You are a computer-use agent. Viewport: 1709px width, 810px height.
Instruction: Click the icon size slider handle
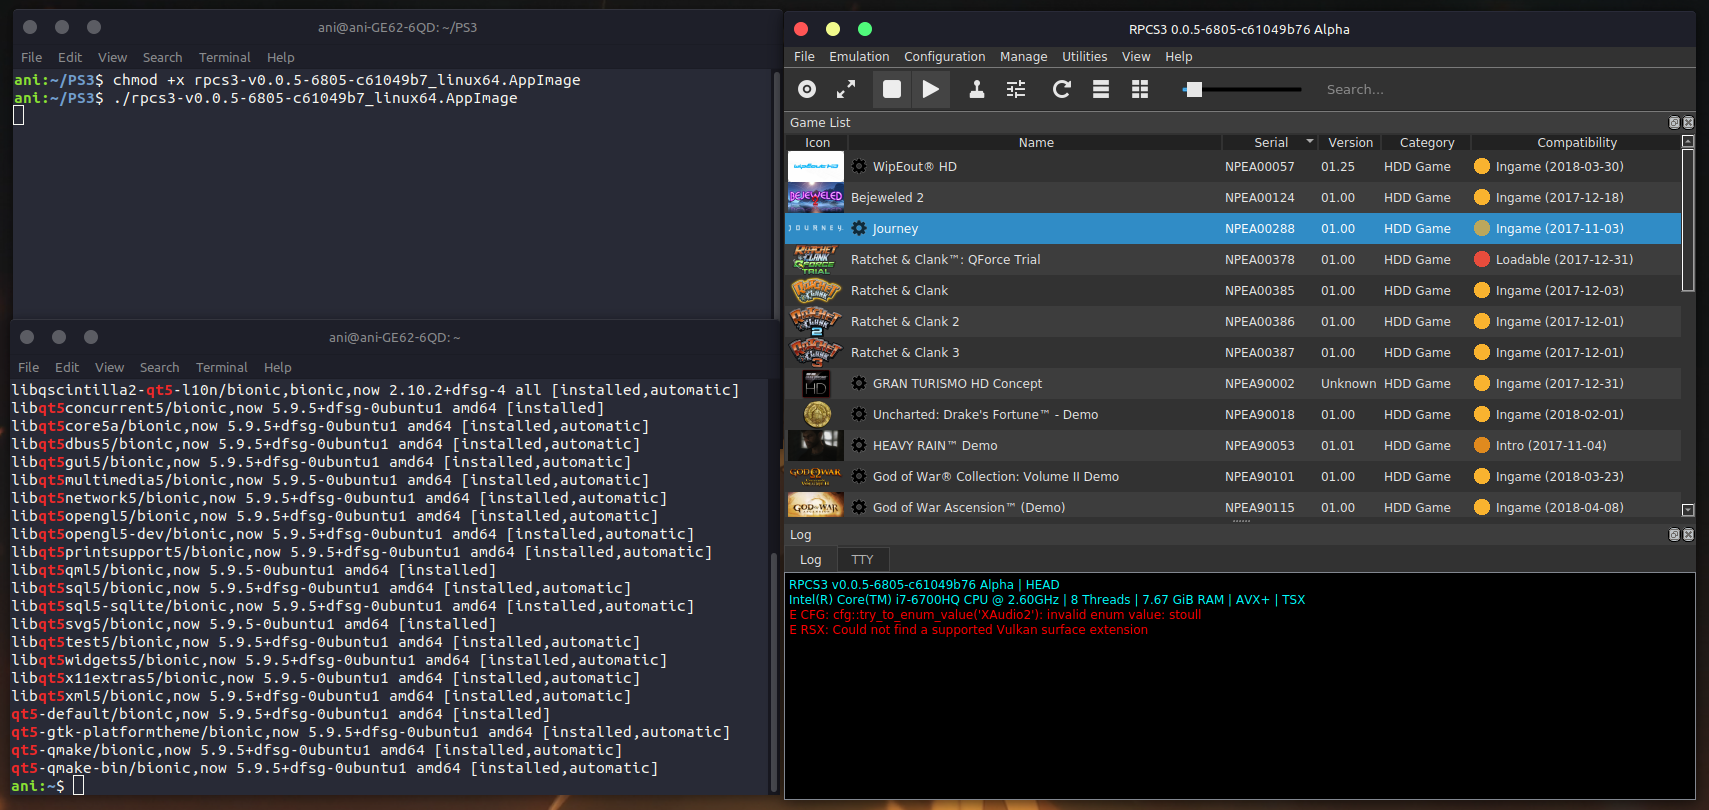1193,89
